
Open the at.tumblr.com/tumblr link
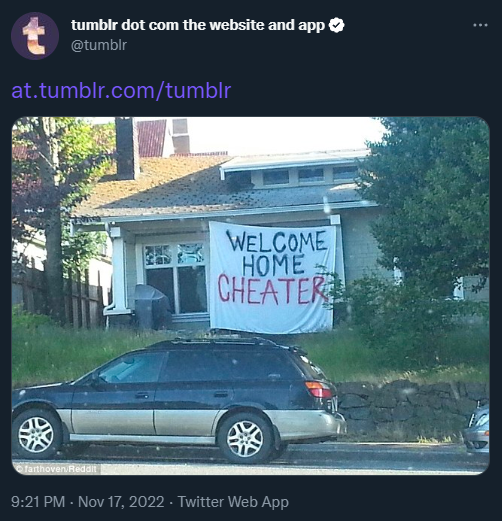coord(121,90)
